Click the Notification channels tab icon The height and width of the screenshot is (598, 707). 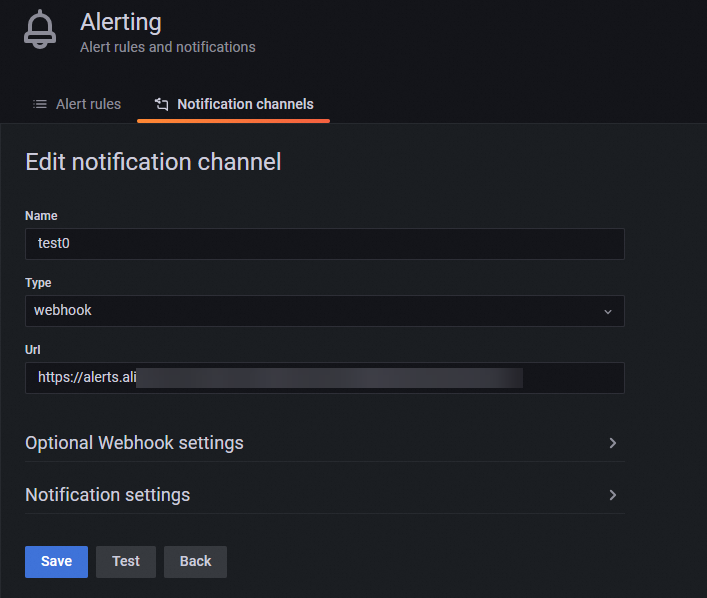[162, 104]
